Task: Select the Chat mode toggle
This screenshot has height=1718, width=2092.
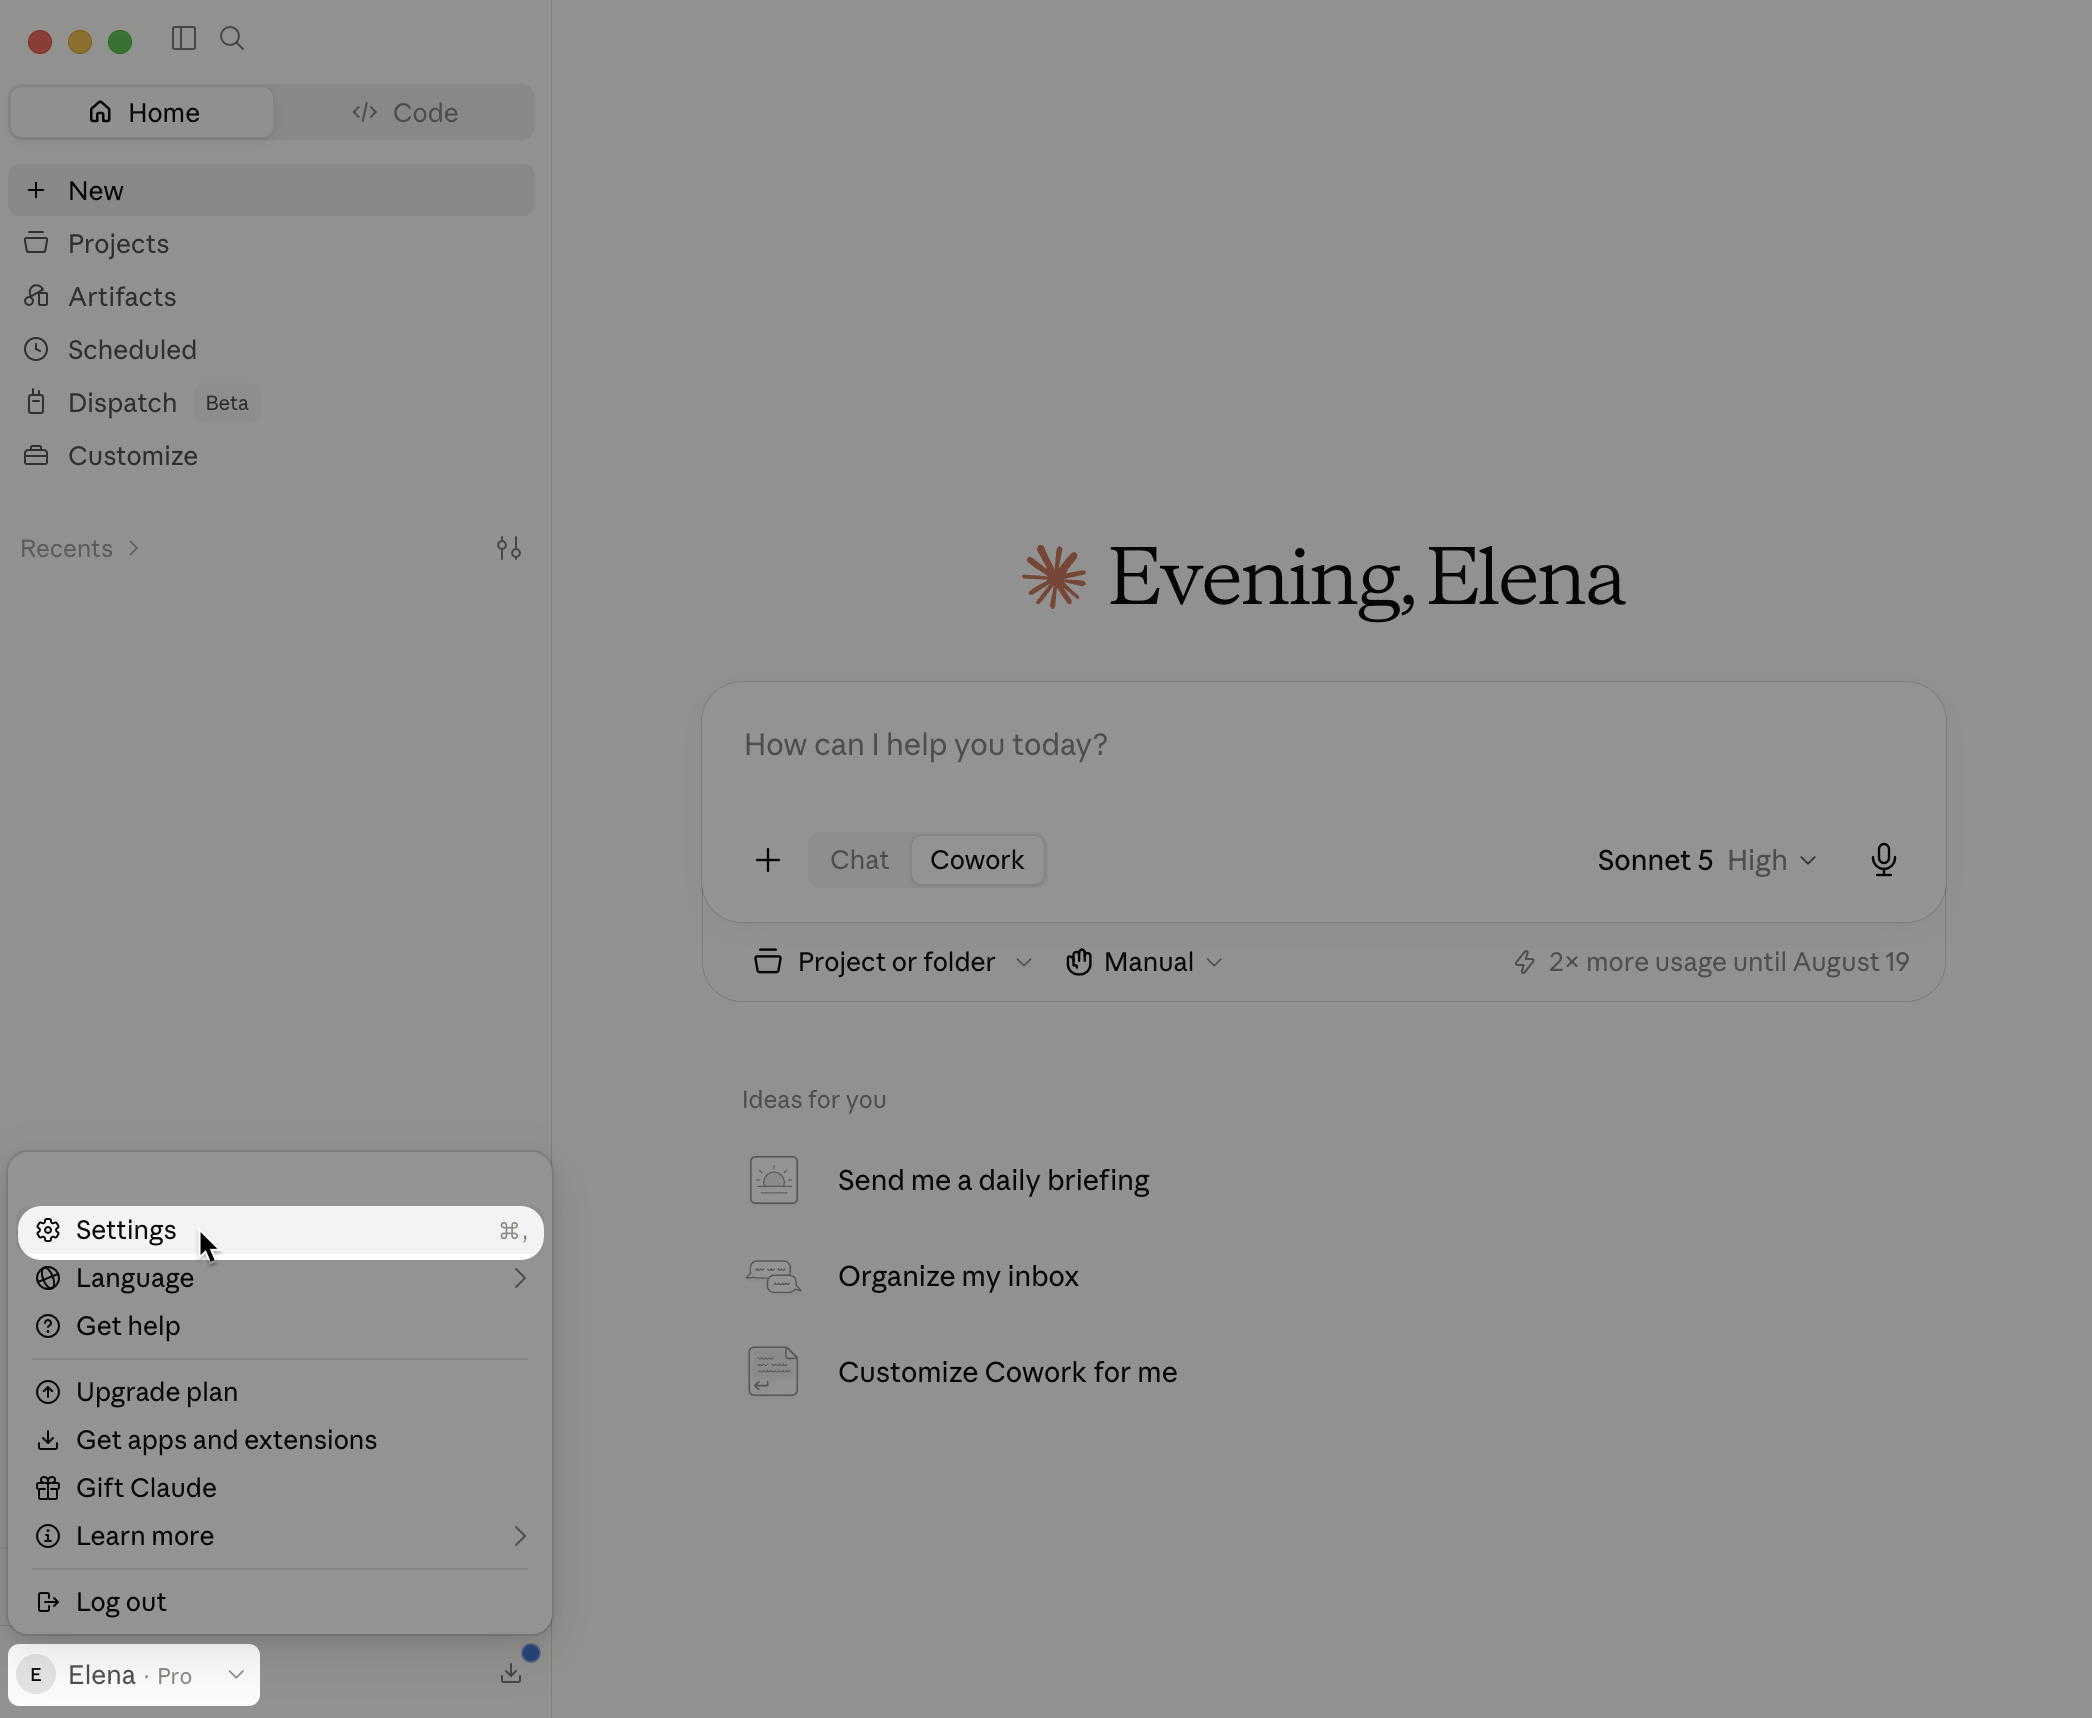Action: 859,860
